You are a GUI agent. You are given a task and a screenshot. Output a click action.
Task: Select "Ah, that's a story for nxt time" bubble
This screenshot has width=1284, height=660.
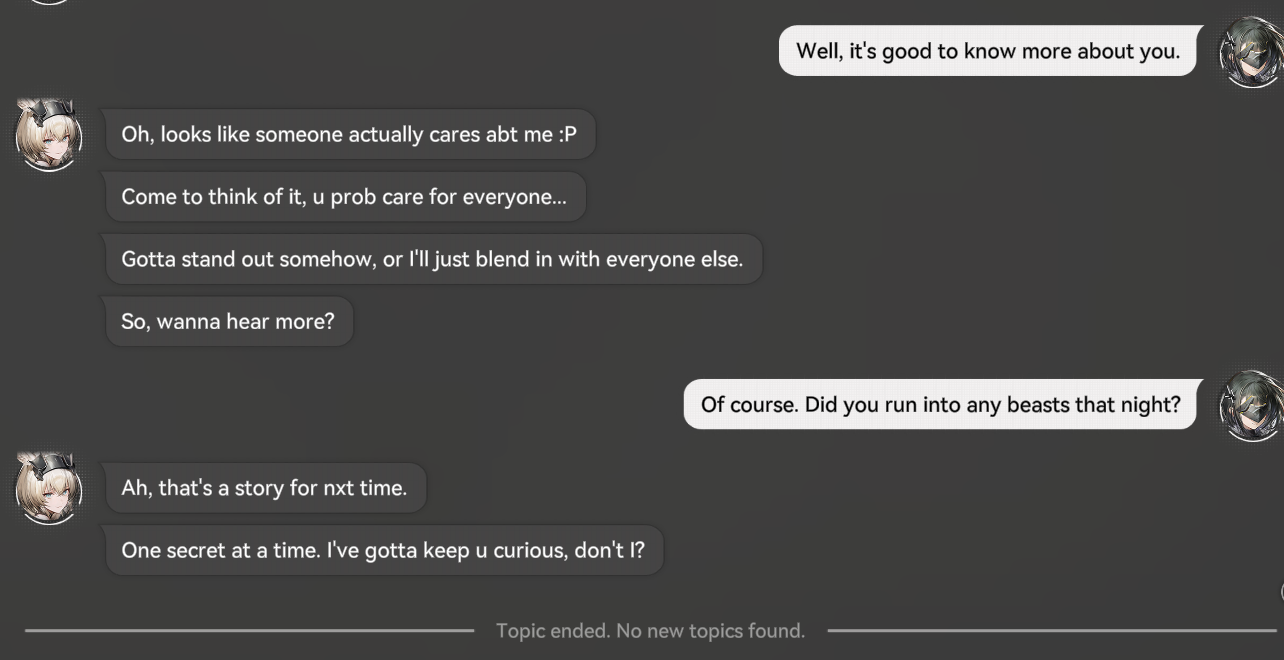coord(265,488)
